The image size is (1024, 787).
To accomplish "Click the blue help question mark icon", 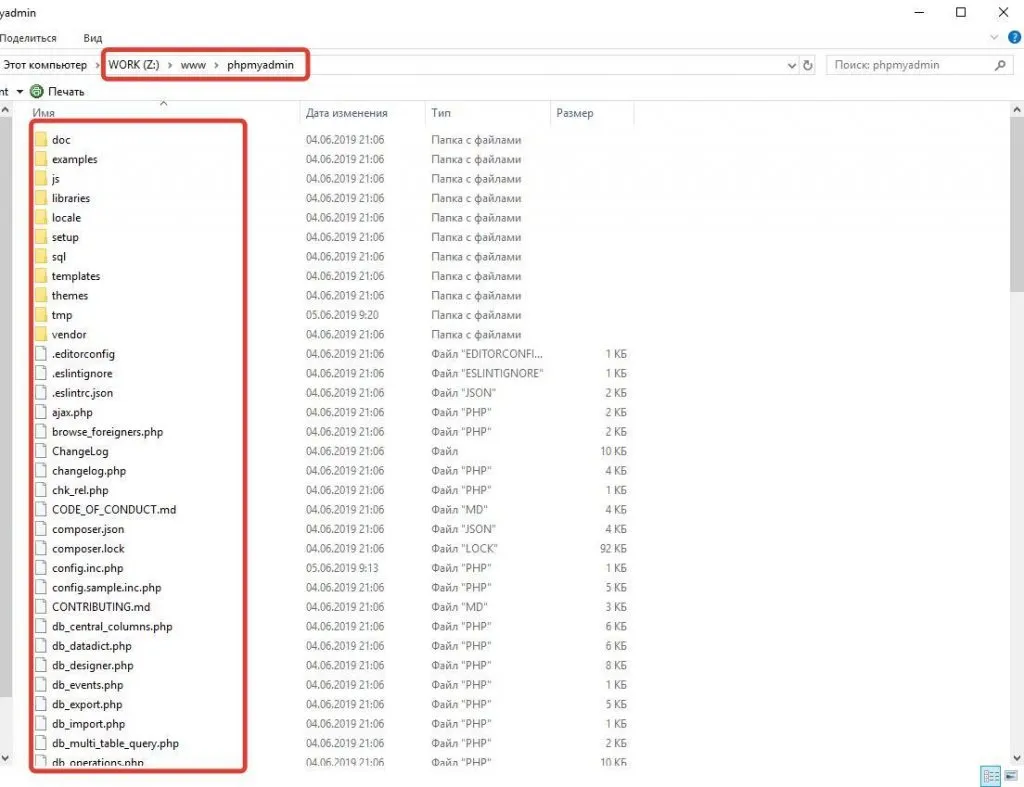I will pos(1014,37).
